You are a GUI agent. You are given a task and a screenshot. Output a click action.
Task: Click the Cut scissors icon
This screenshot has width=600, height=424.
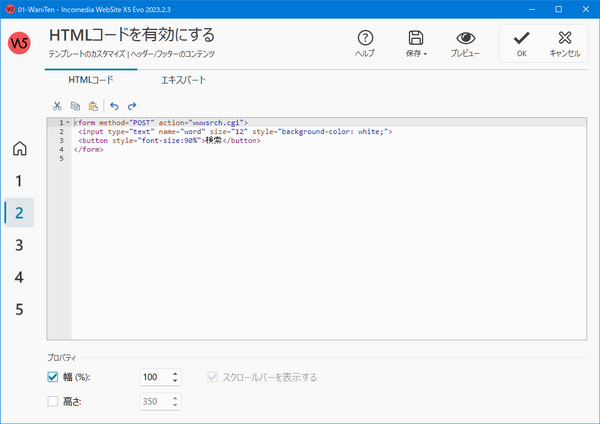57,106
